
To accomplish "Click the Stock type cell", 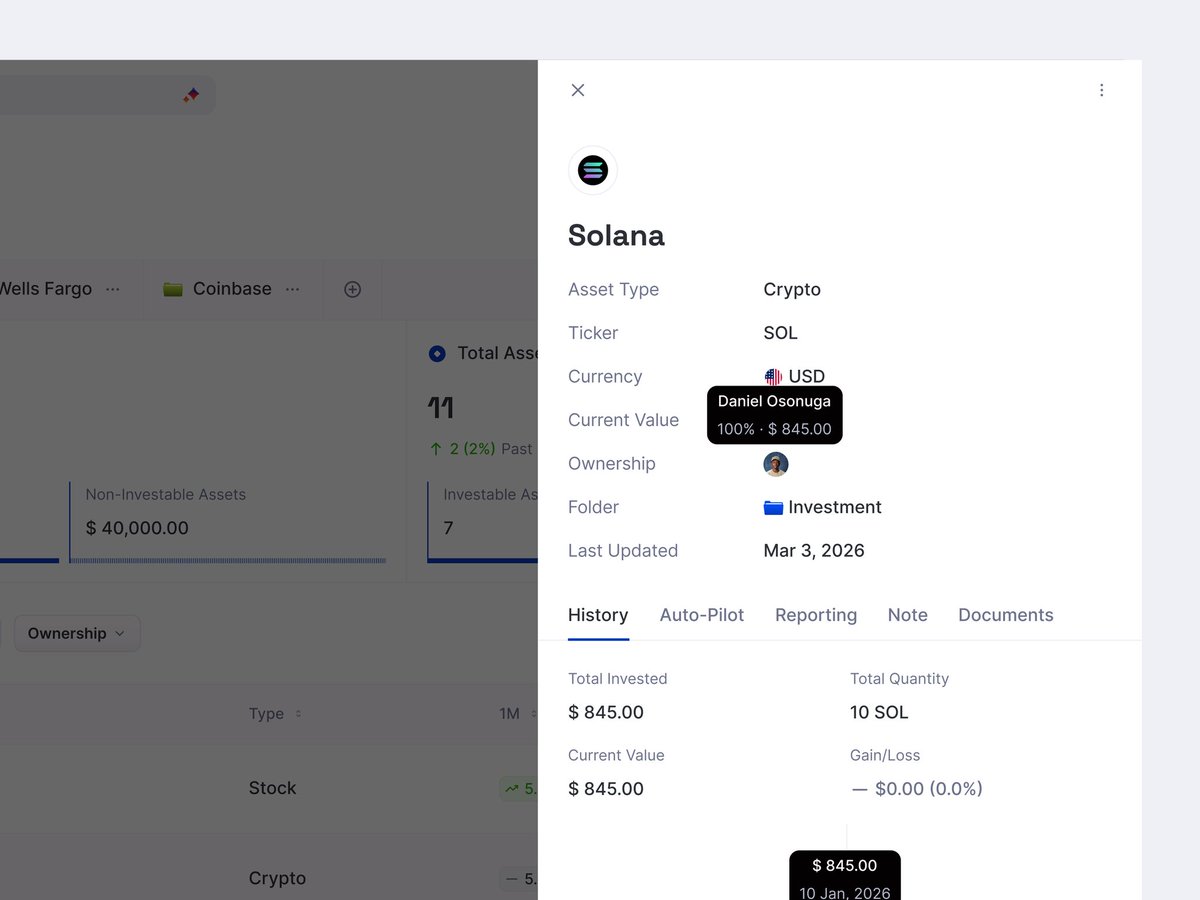I will point(273,788).
